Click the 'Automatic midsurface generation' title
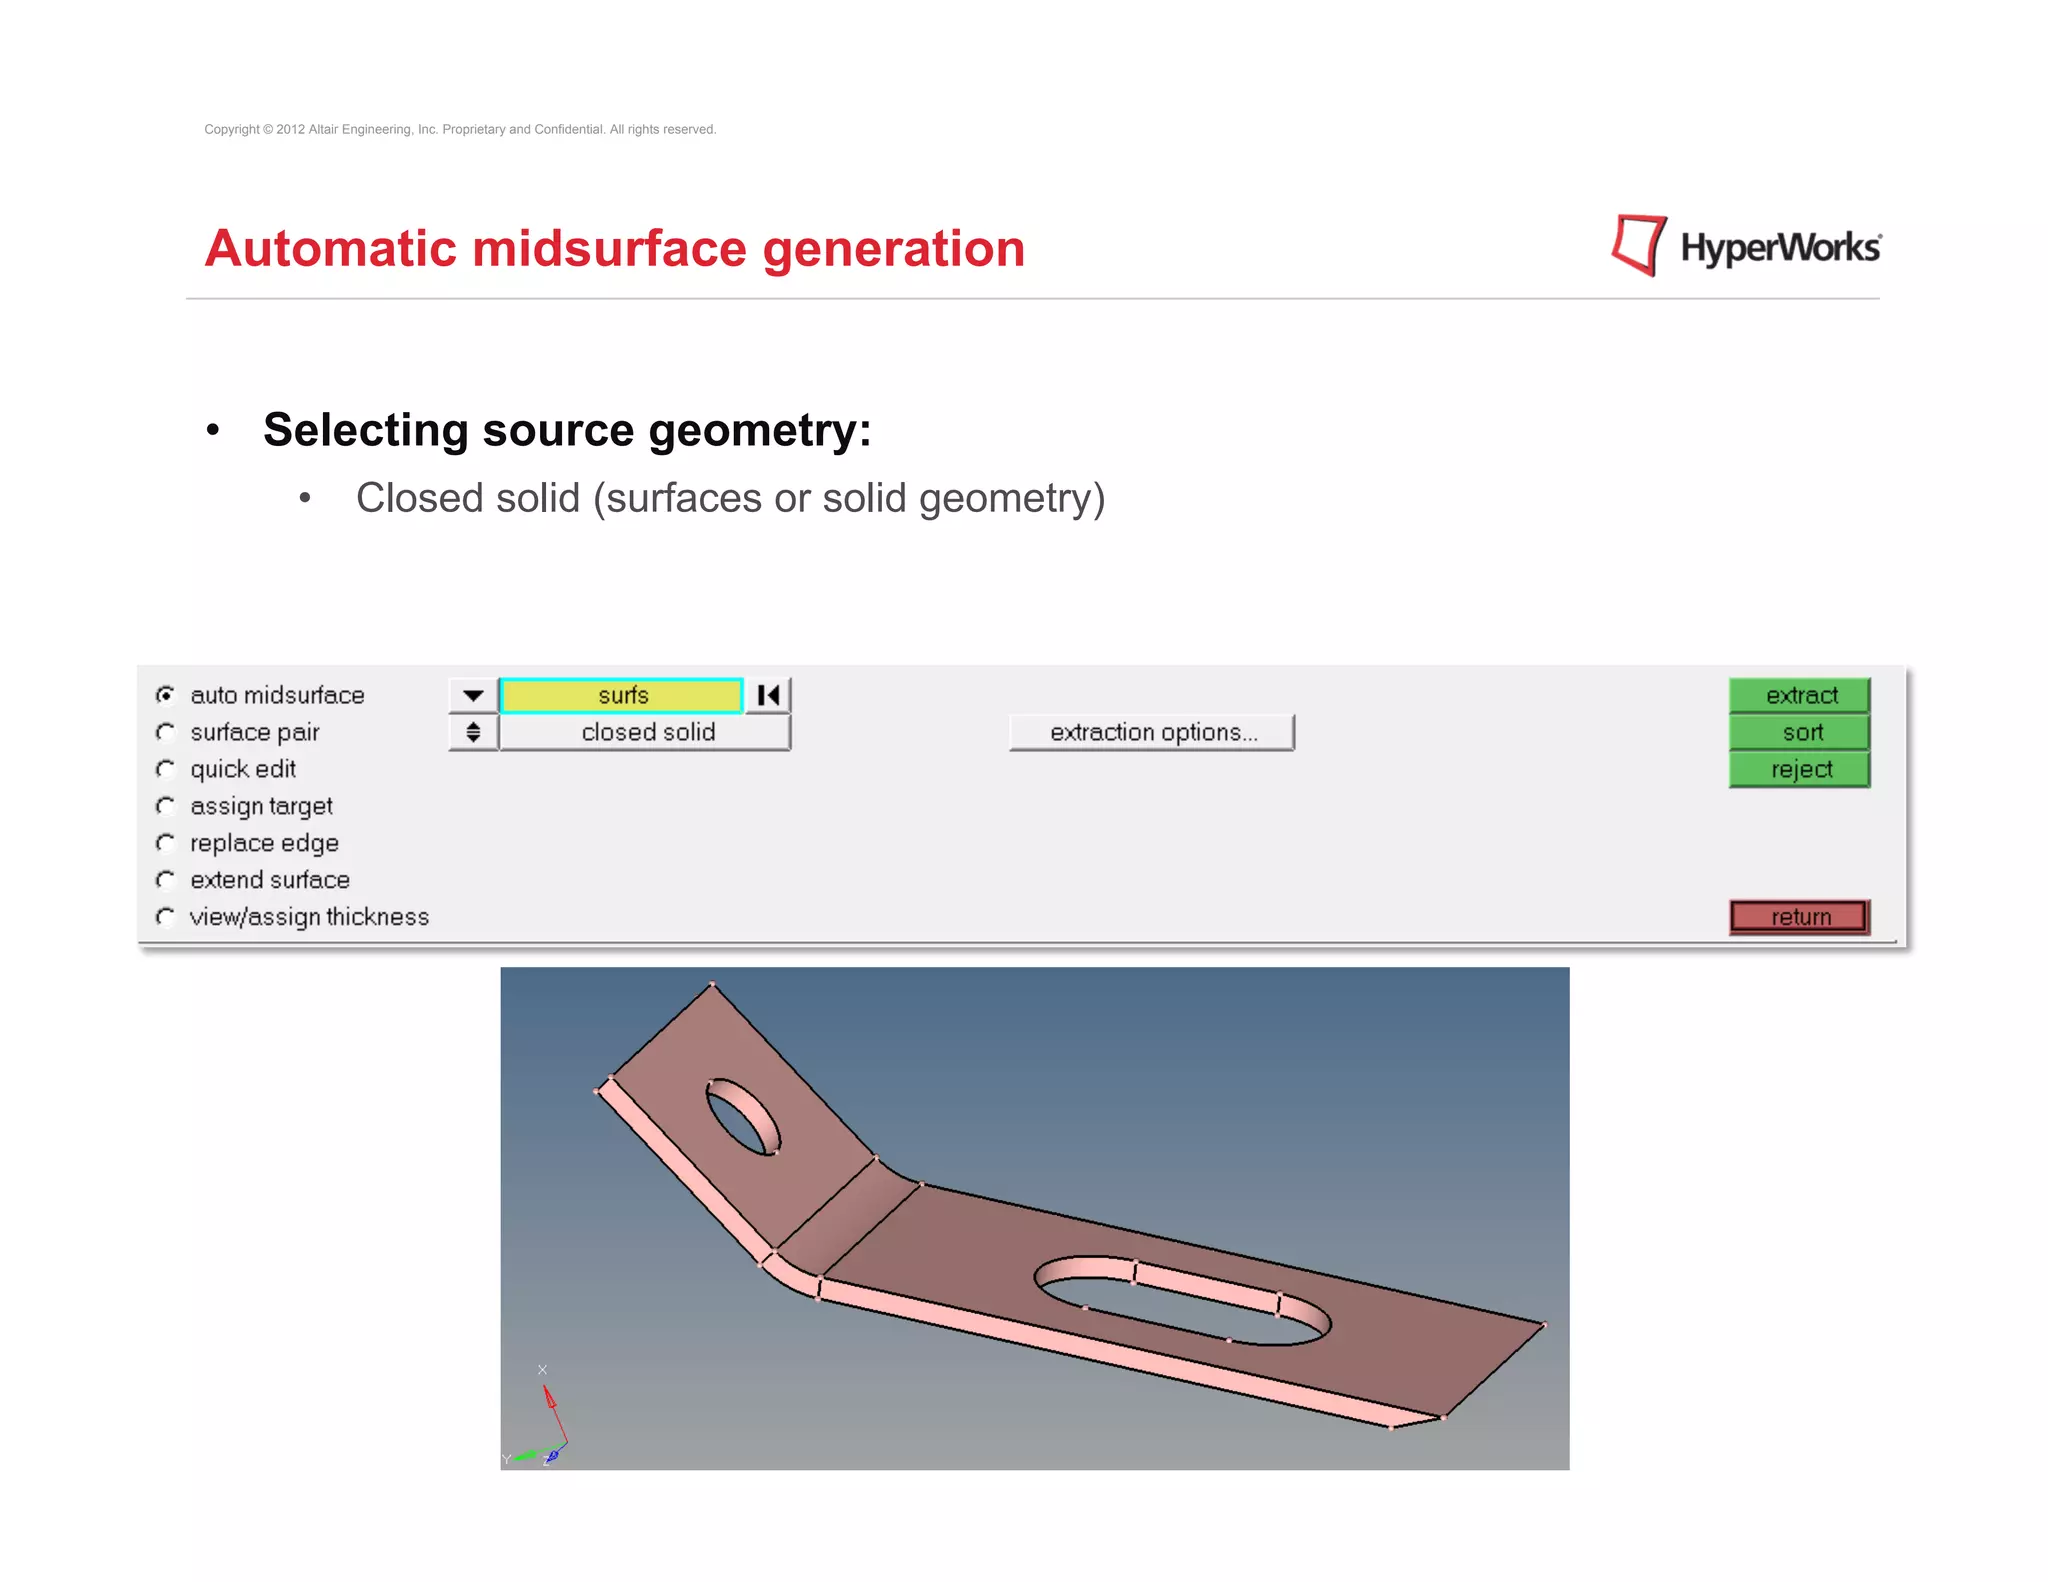This screenshot has width=2048, height=1582. (615, 248)
